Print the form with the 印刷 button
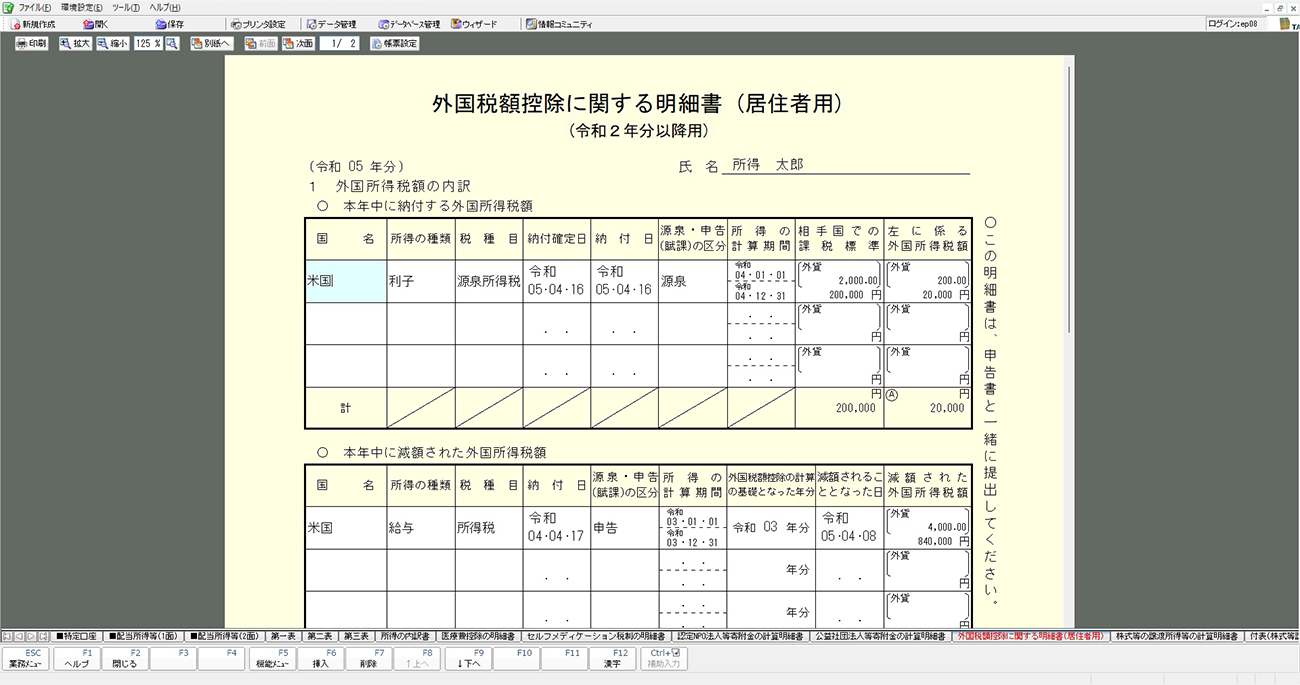 click(x=31, y=44)
